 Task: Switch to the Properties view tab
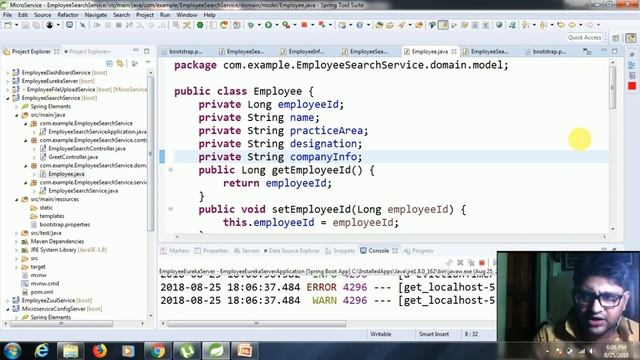211,251
